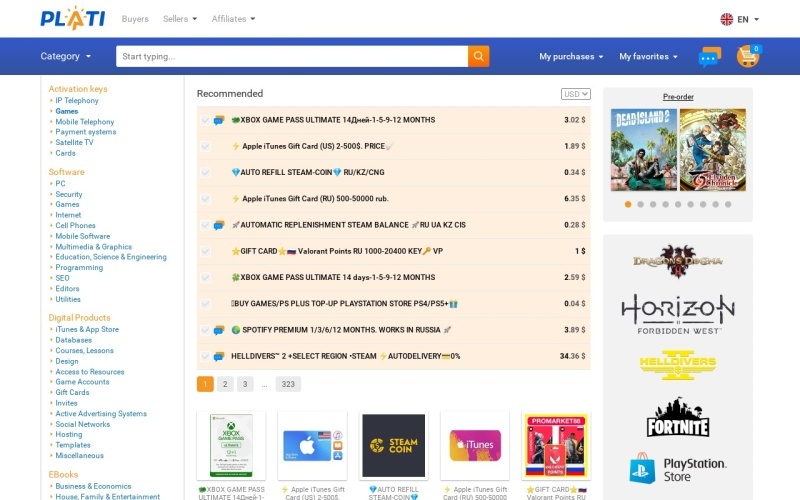Open the PlayStation Store logo banner
This screenshot has width=800, height=500.
pyautogui.click(x=678, y=468)
